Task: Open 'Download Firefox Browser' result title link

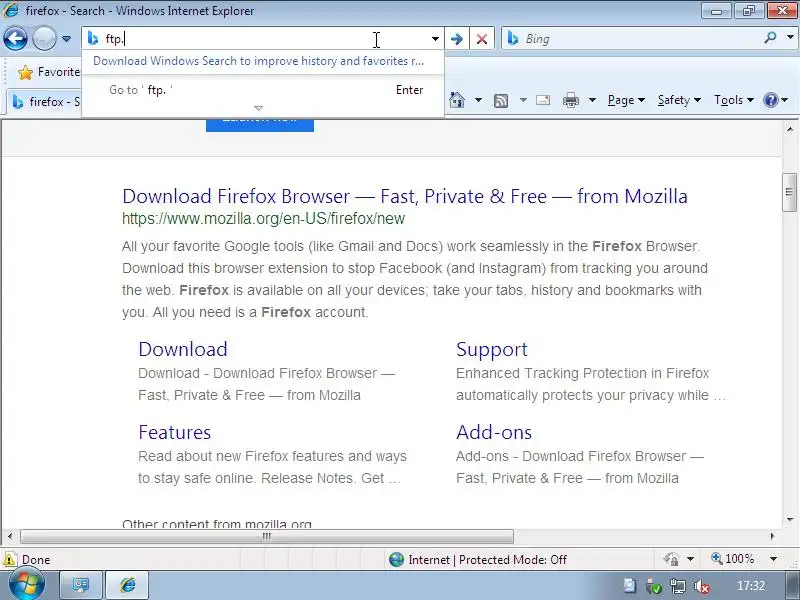Action: [405, 196]
